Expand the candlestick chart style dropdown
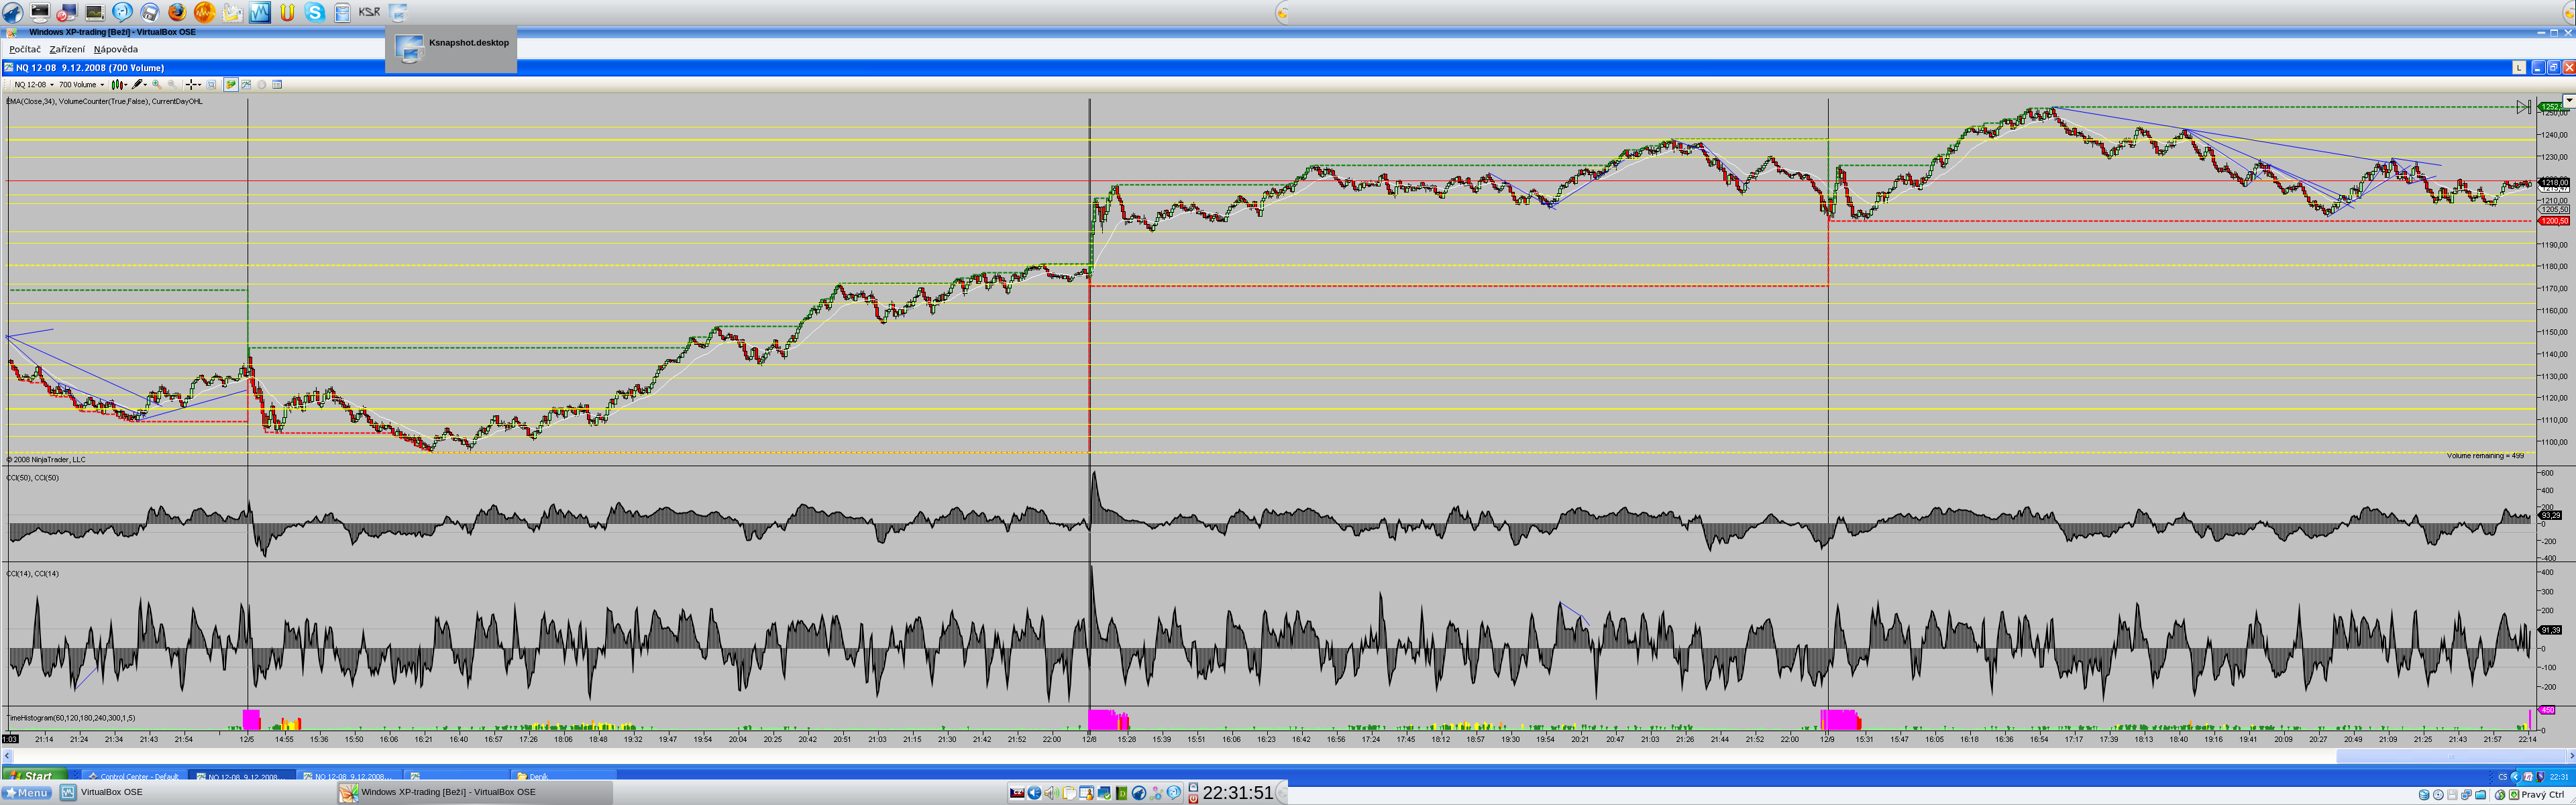 click(126, 85)
